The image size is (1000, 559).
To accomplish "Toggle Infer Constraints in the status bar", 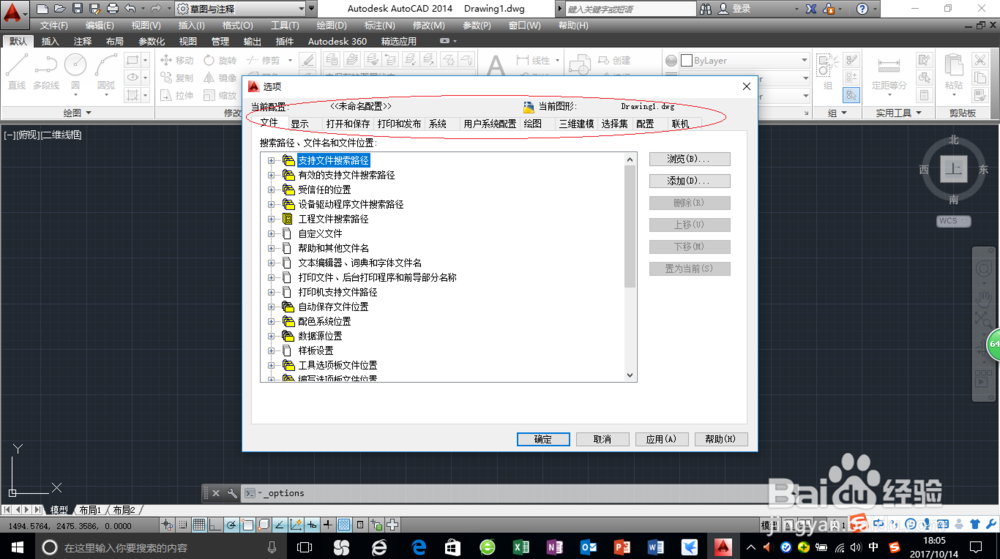I will click(x=167, y=525).
